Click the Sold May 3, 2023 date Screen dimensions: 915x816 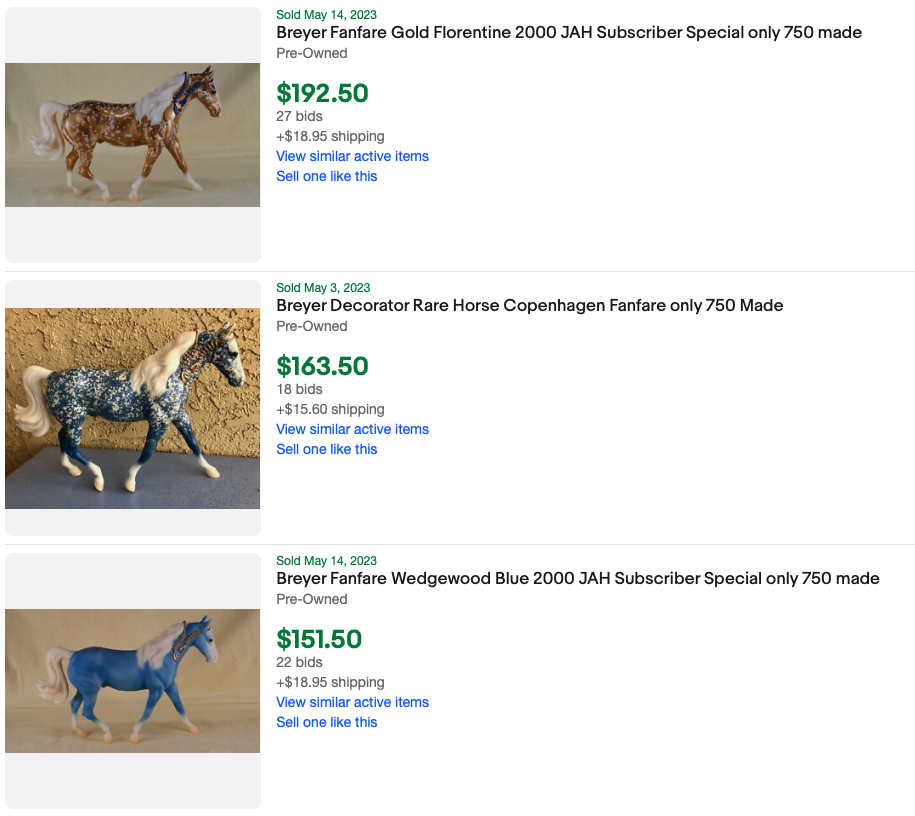click(x=322, y=288)
